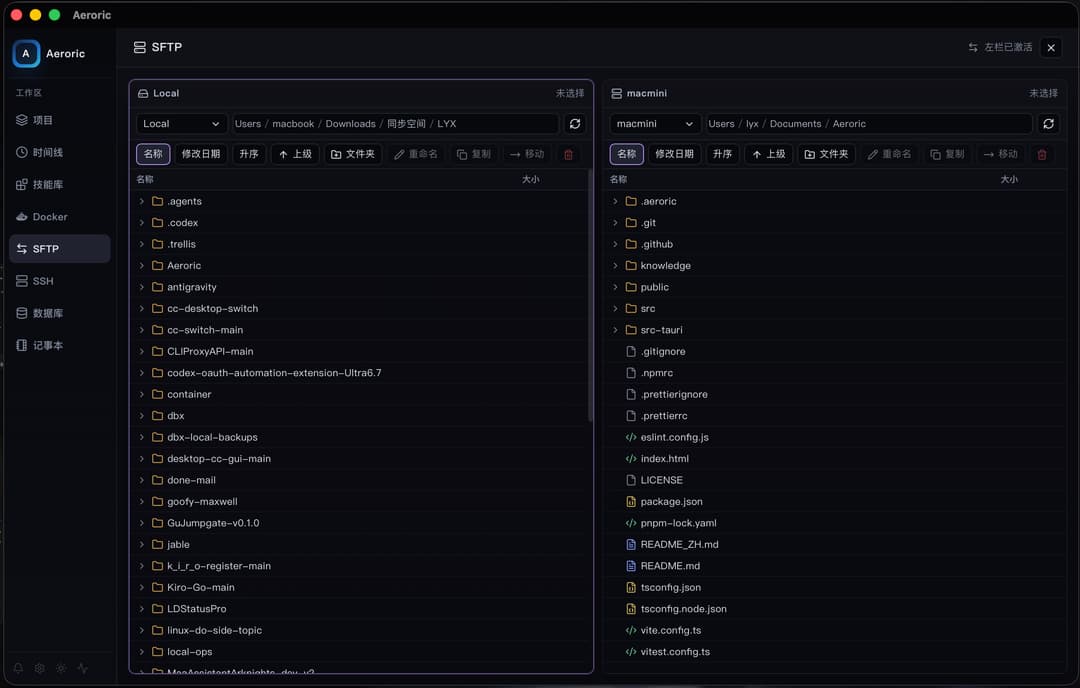Sort macmini pane by 名称
This screenshot has width=1080, height=688.
626,154
